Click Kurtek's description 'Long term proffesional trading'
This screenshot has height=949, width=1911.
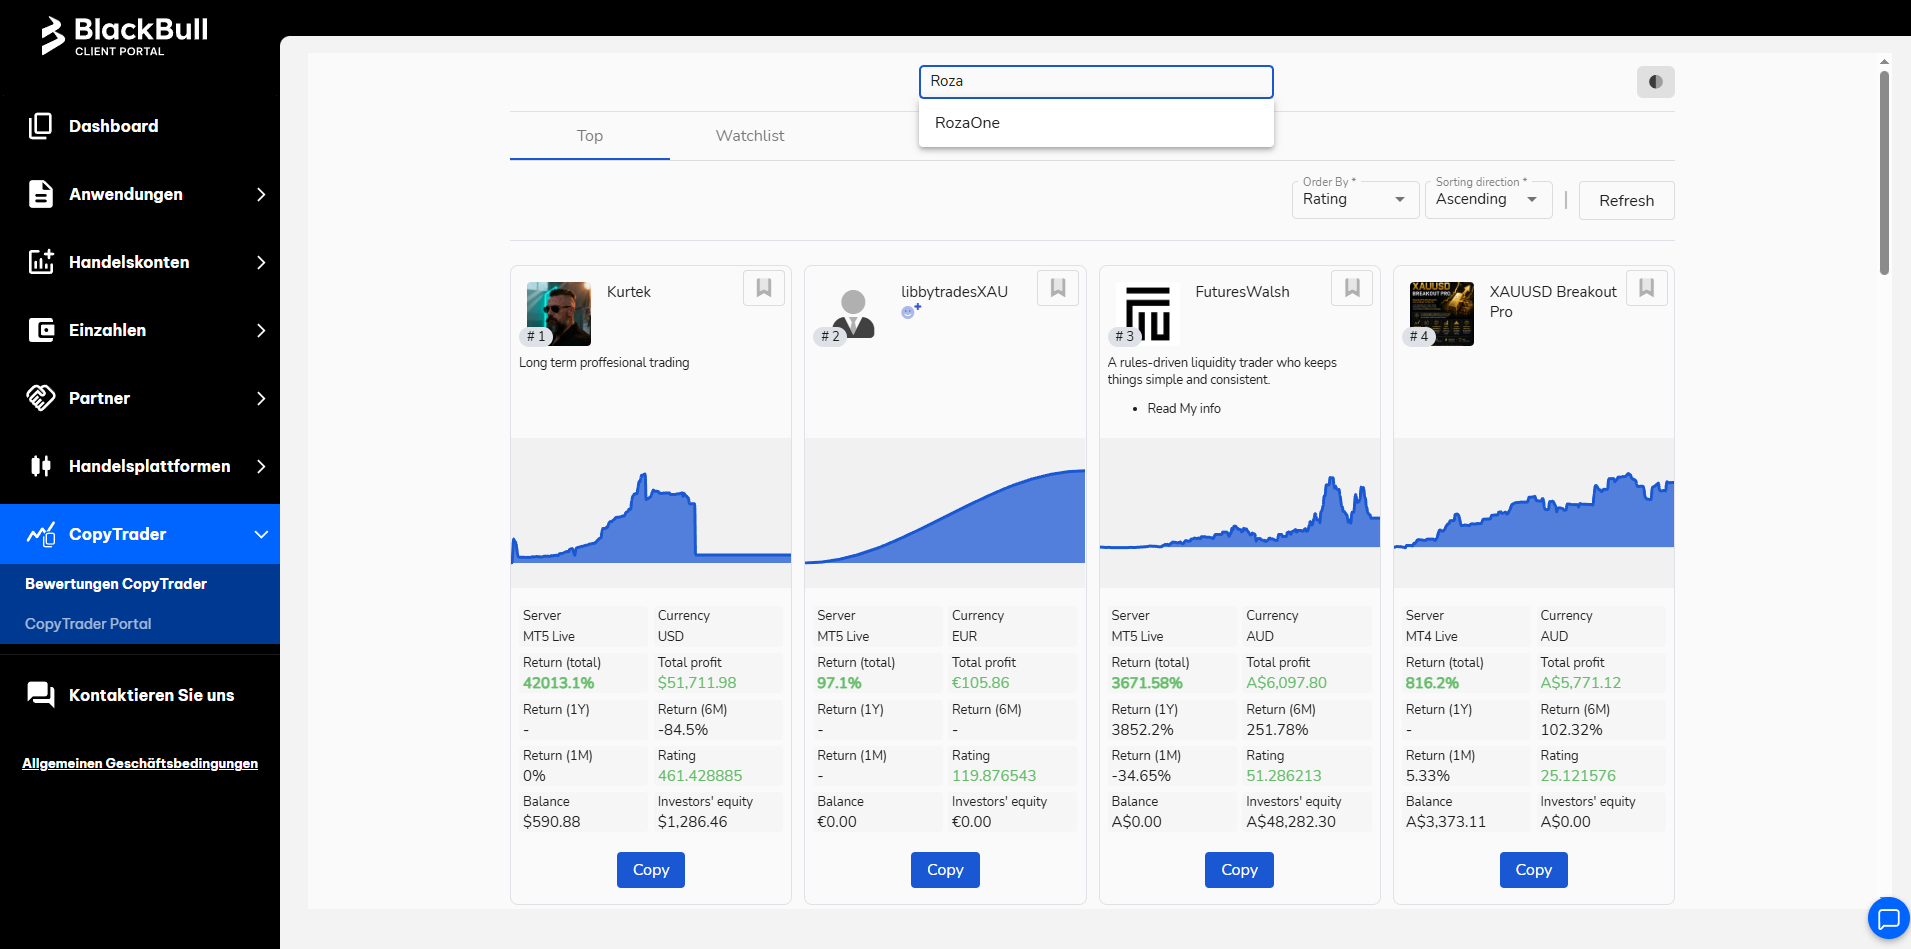(x=604, y=363)
